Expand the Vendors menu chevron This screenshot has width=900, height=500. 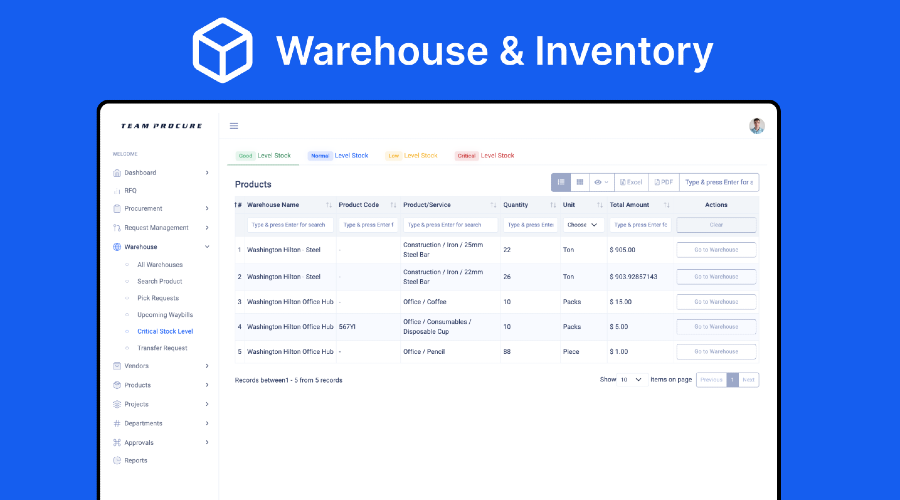(207, 366)
